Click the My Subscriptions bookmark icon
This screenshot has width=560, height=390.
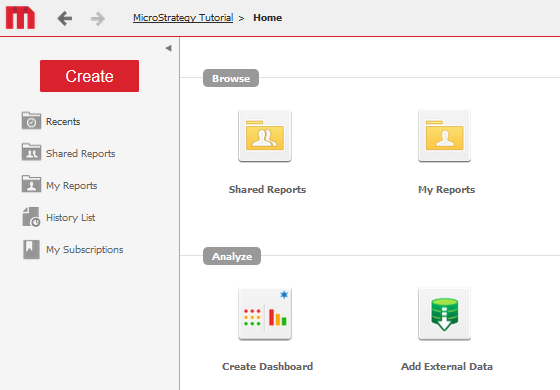pyautogui.click(x=31, y=249)
